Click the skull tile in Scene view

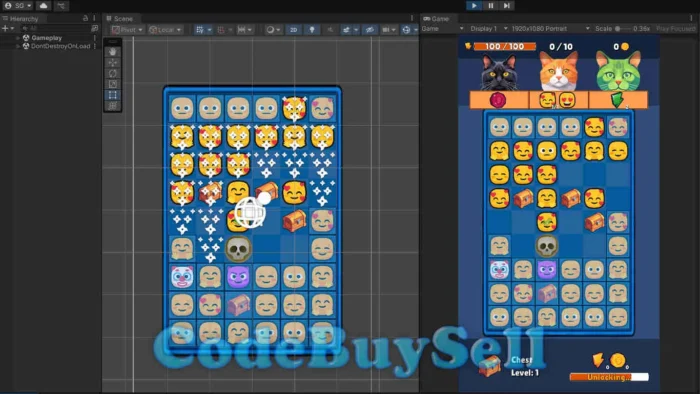point(238,249)
